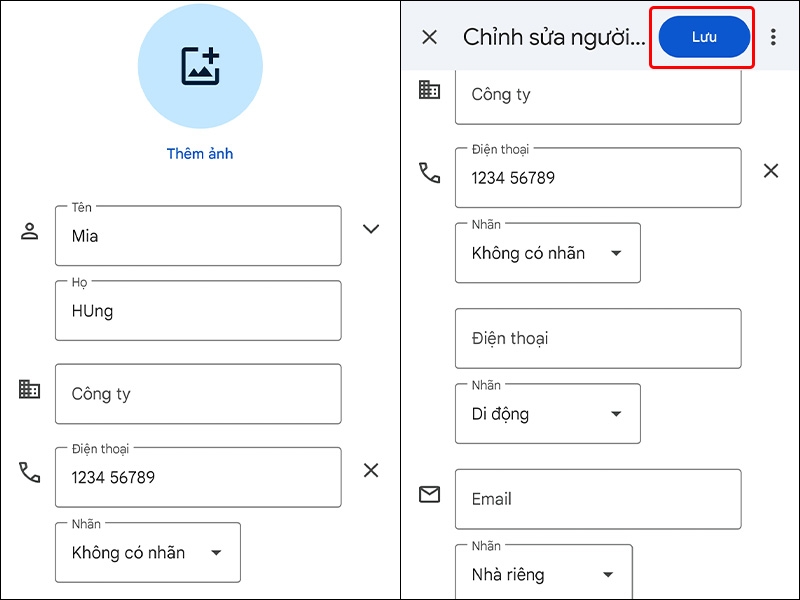Open the 'Không có nhãn' label dropdown
This screenshot has height=600, width=800.
pos(547,253)
